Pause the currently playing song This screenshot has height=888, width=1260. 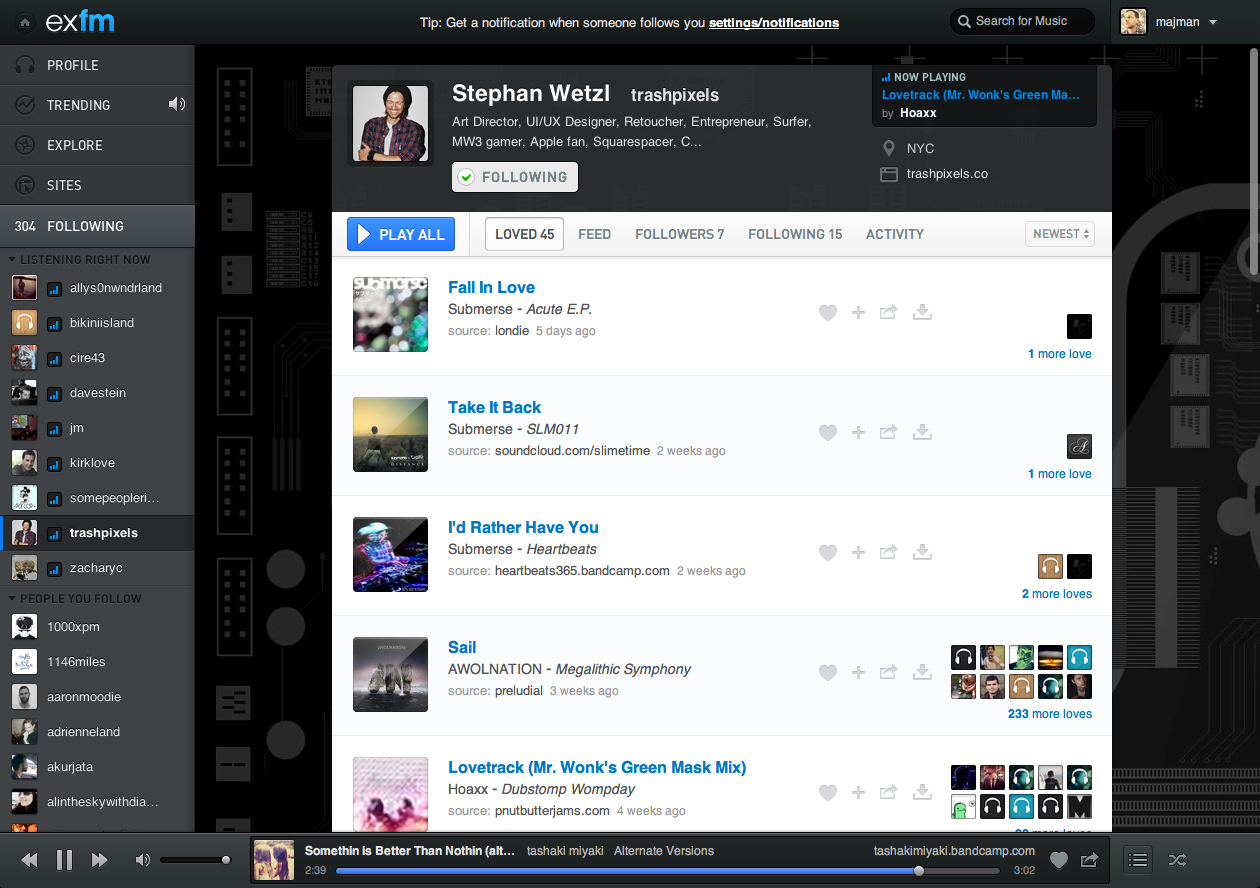click(x=64, y=859)
